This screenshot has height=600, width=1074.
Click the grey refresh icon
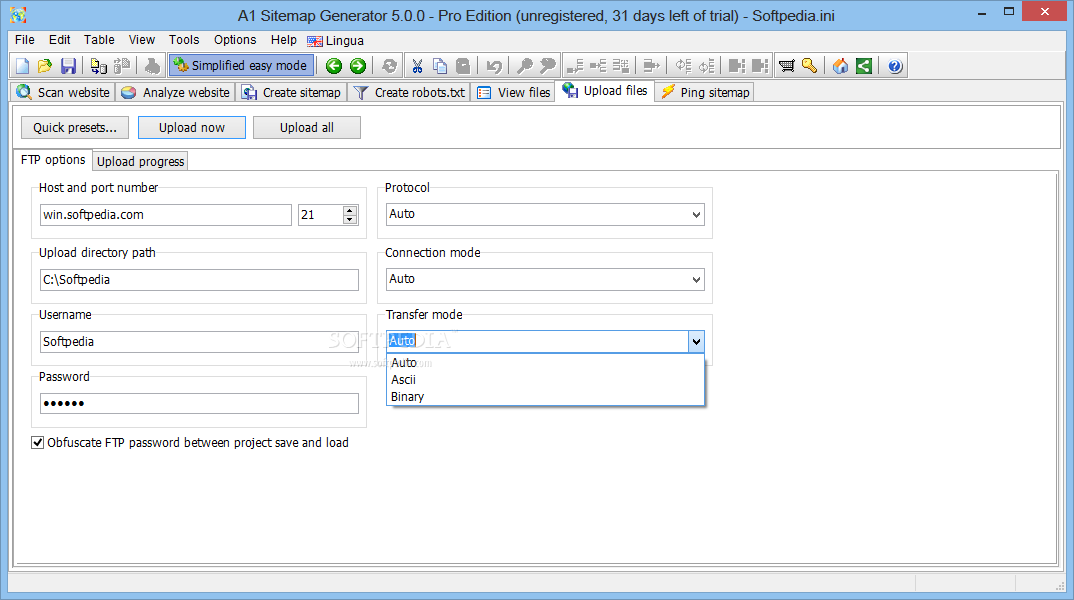point(389,66)
